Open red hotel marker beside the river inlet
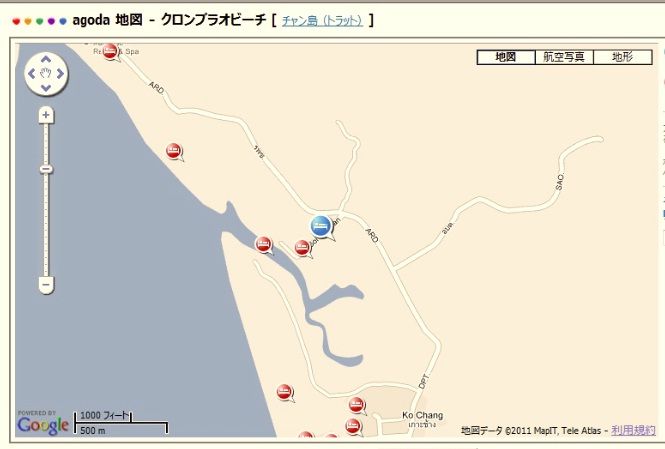This screenshot has height=449, width=665. 263,244
